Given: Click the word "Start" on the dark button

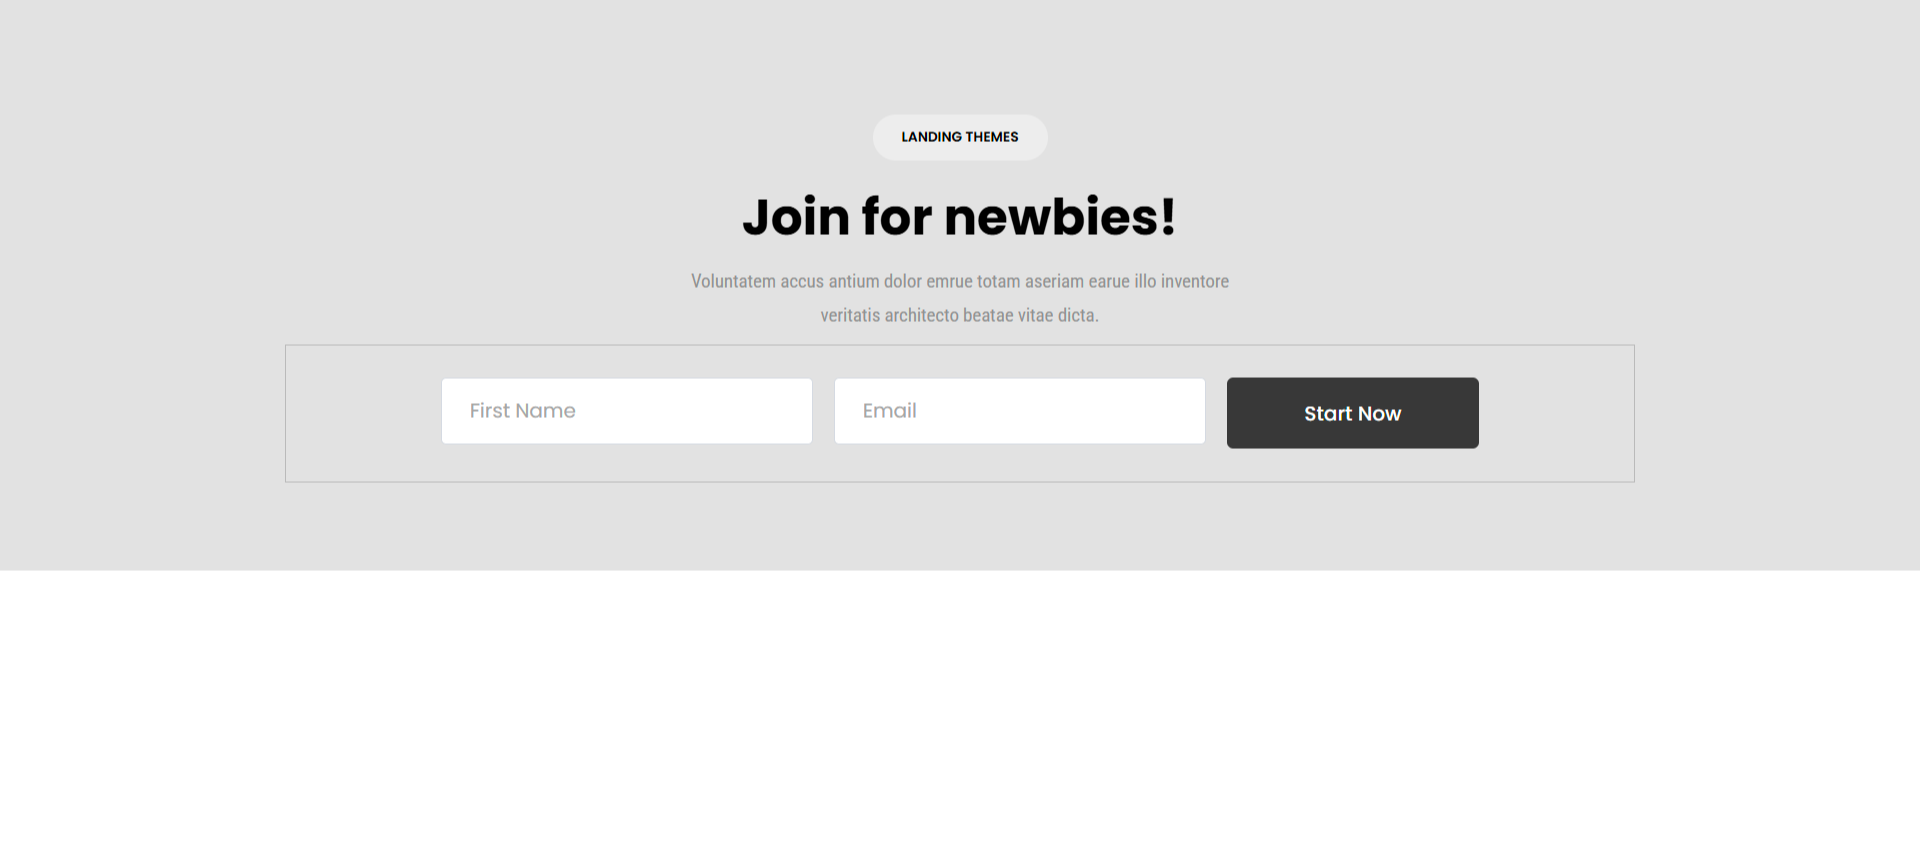Looking at the screenshot, I should point(1328,414).
